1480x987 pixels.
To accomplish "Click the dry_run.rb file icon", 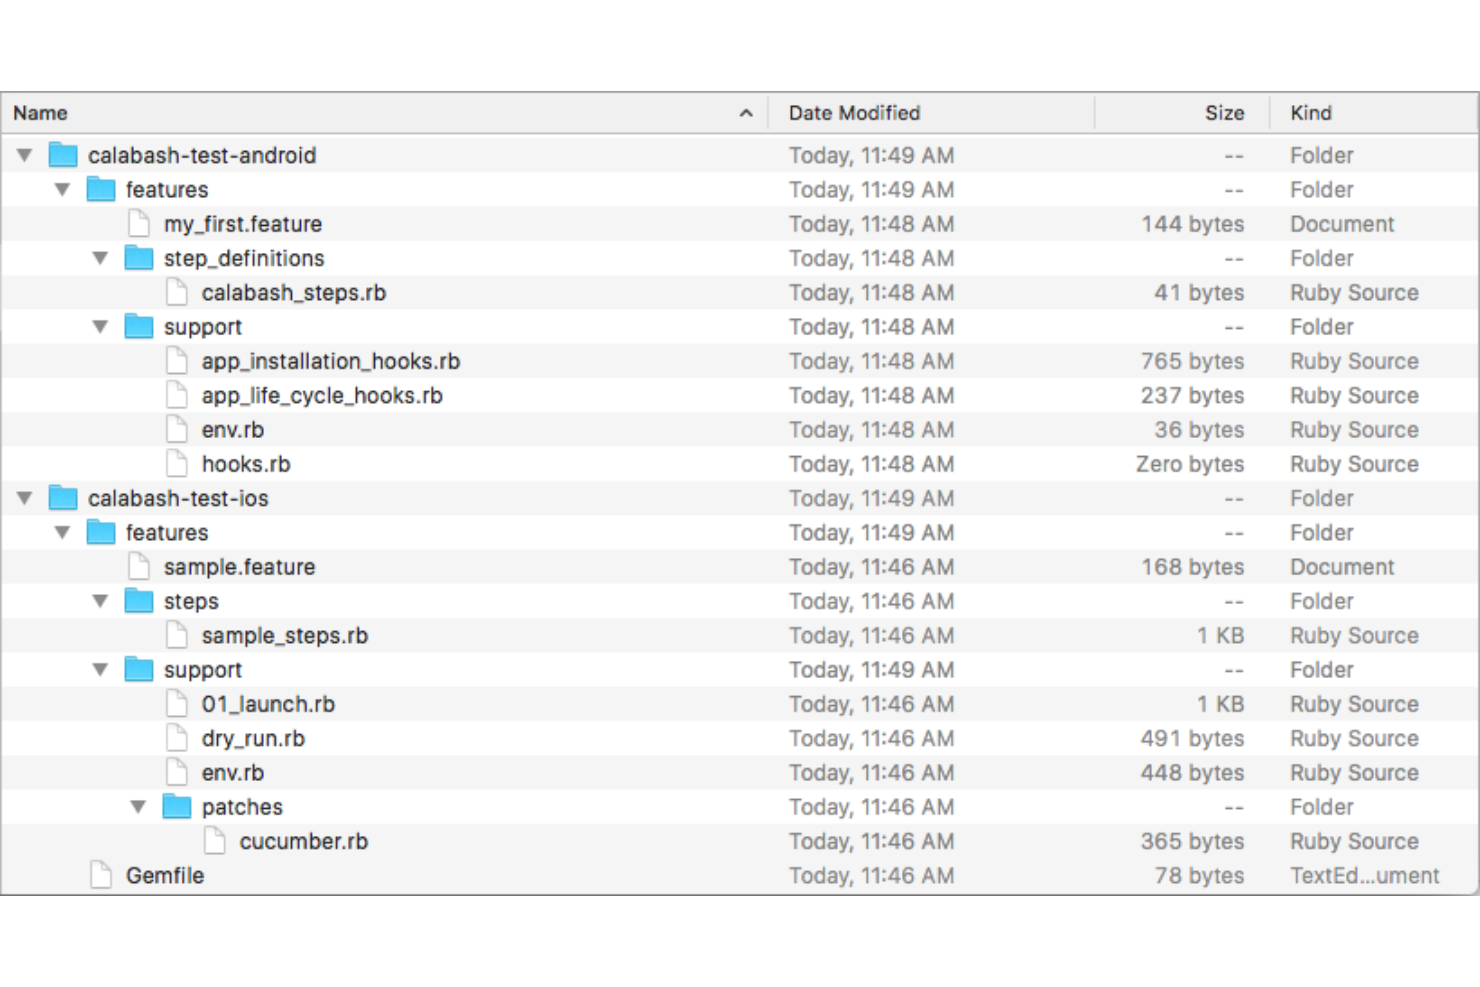I will click(x=177, y=738).
